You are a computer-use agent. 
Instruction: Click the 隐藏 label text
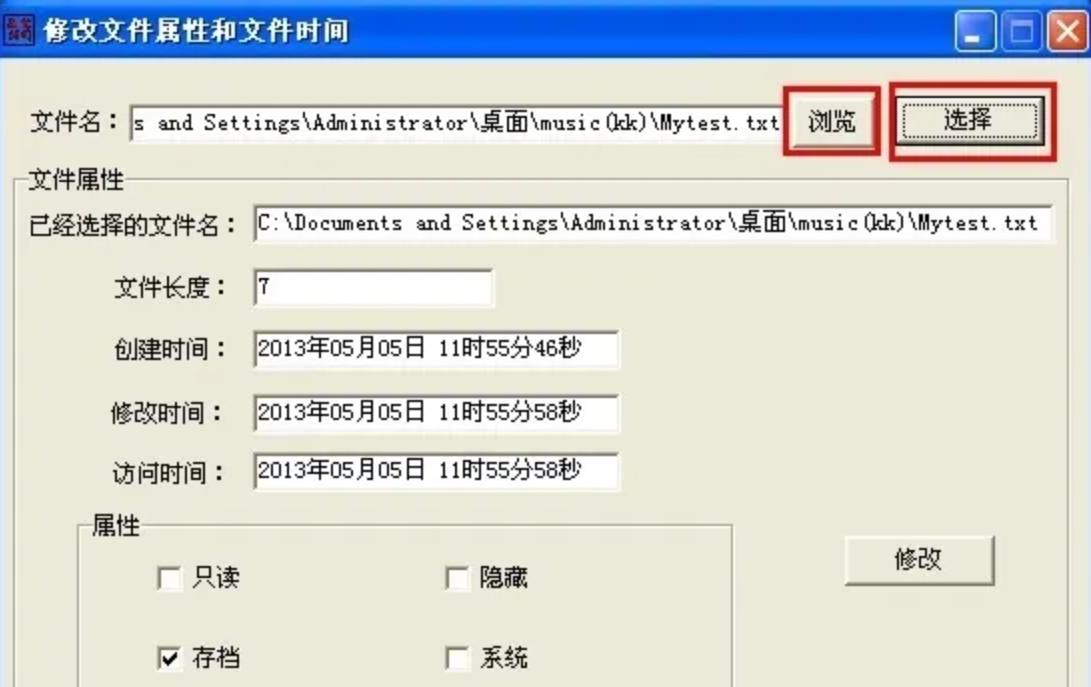[x=503, y=578]
